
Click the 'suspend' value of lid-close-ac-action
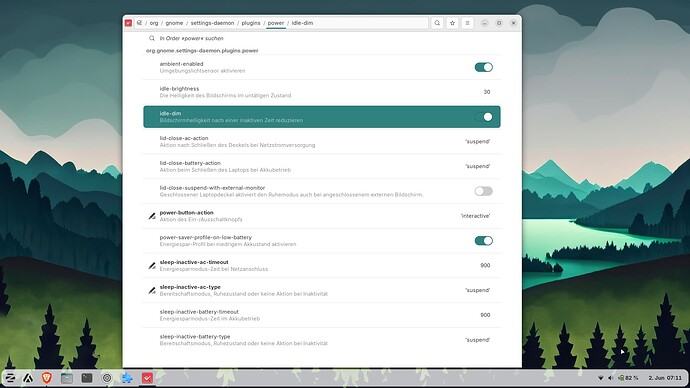pyautogui.click(x=477, y=142)
